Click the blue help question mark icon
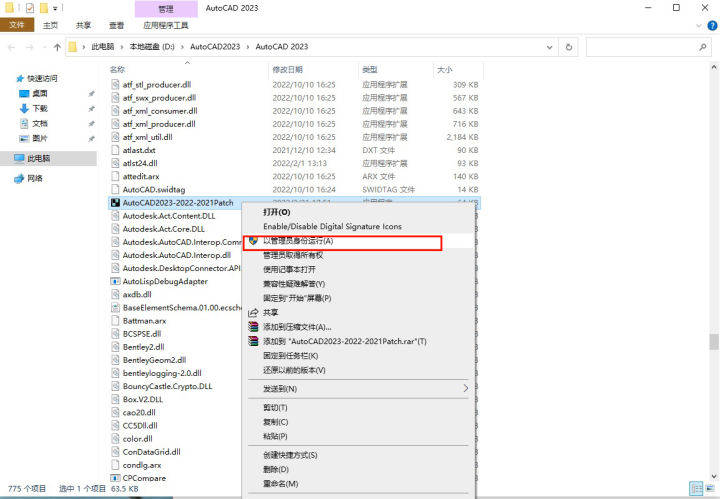The height and width of the screenshot is (499, 720). click(712, 26)
